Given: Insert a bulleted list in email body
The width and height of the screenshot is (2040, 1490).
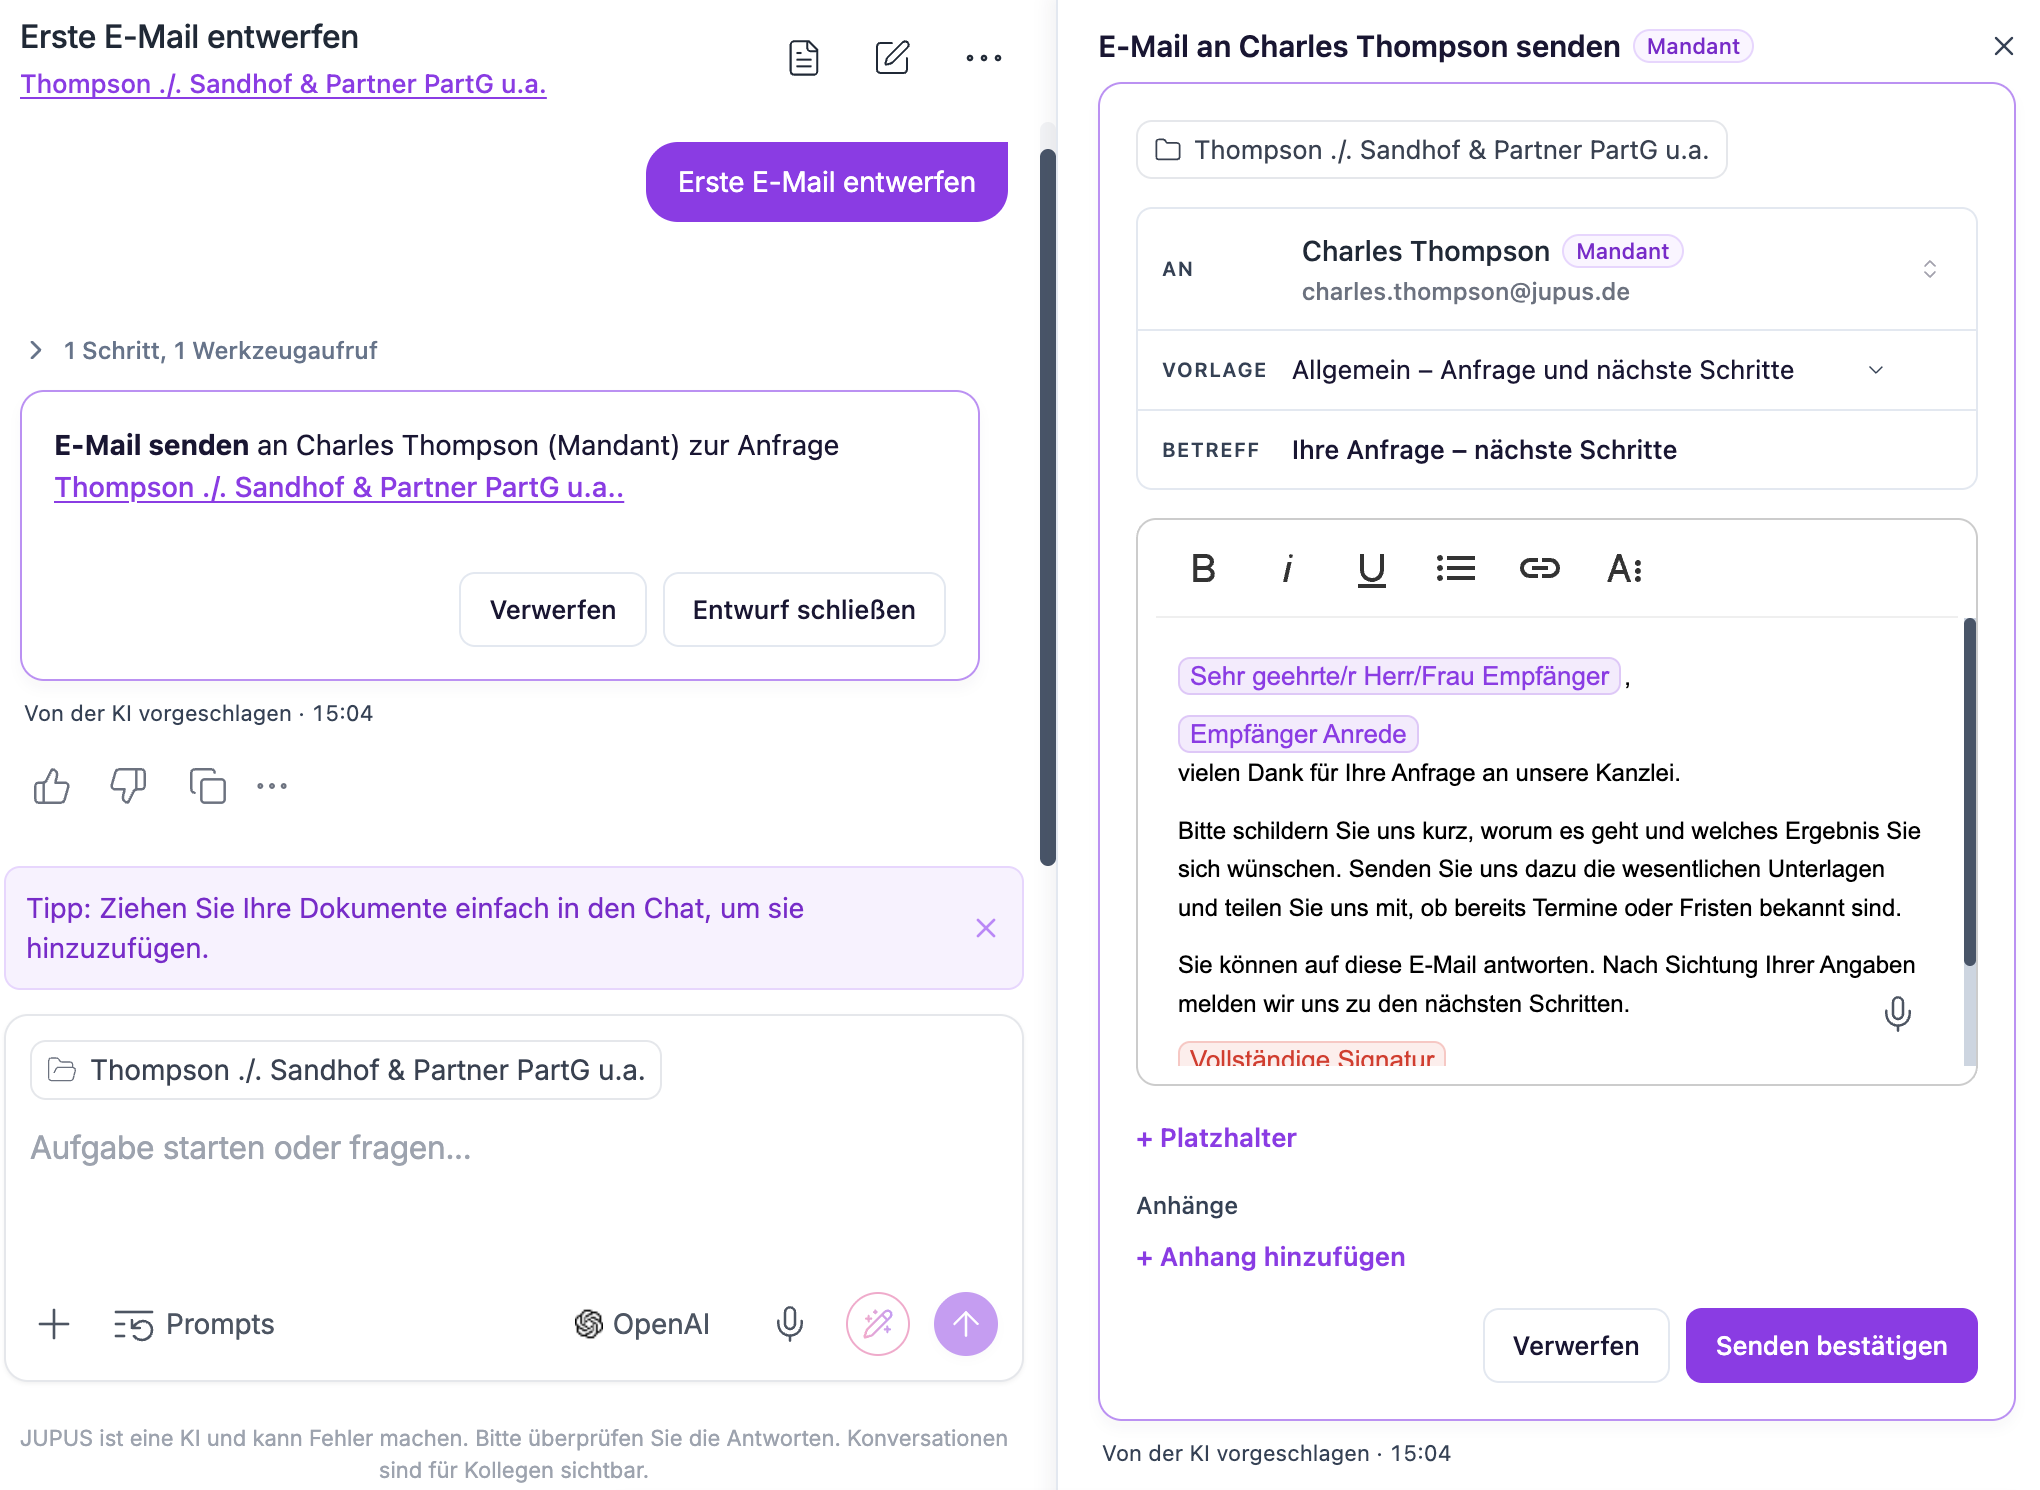Looking at the screenshot, I should (x=1455, y=569).
